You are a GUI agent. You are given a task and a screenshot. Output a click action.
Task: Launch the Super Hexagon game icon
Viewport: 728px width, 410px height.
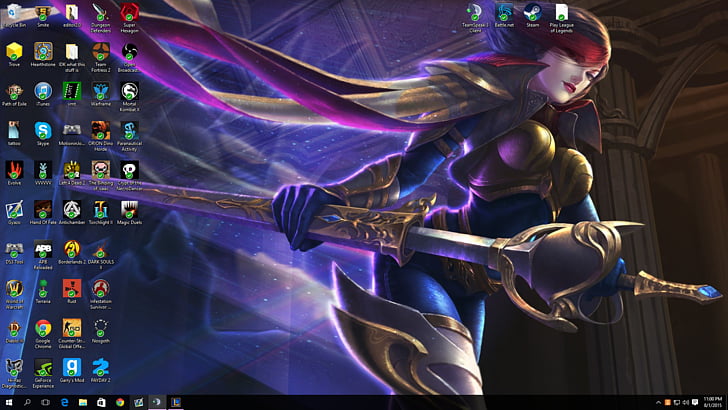130,18
